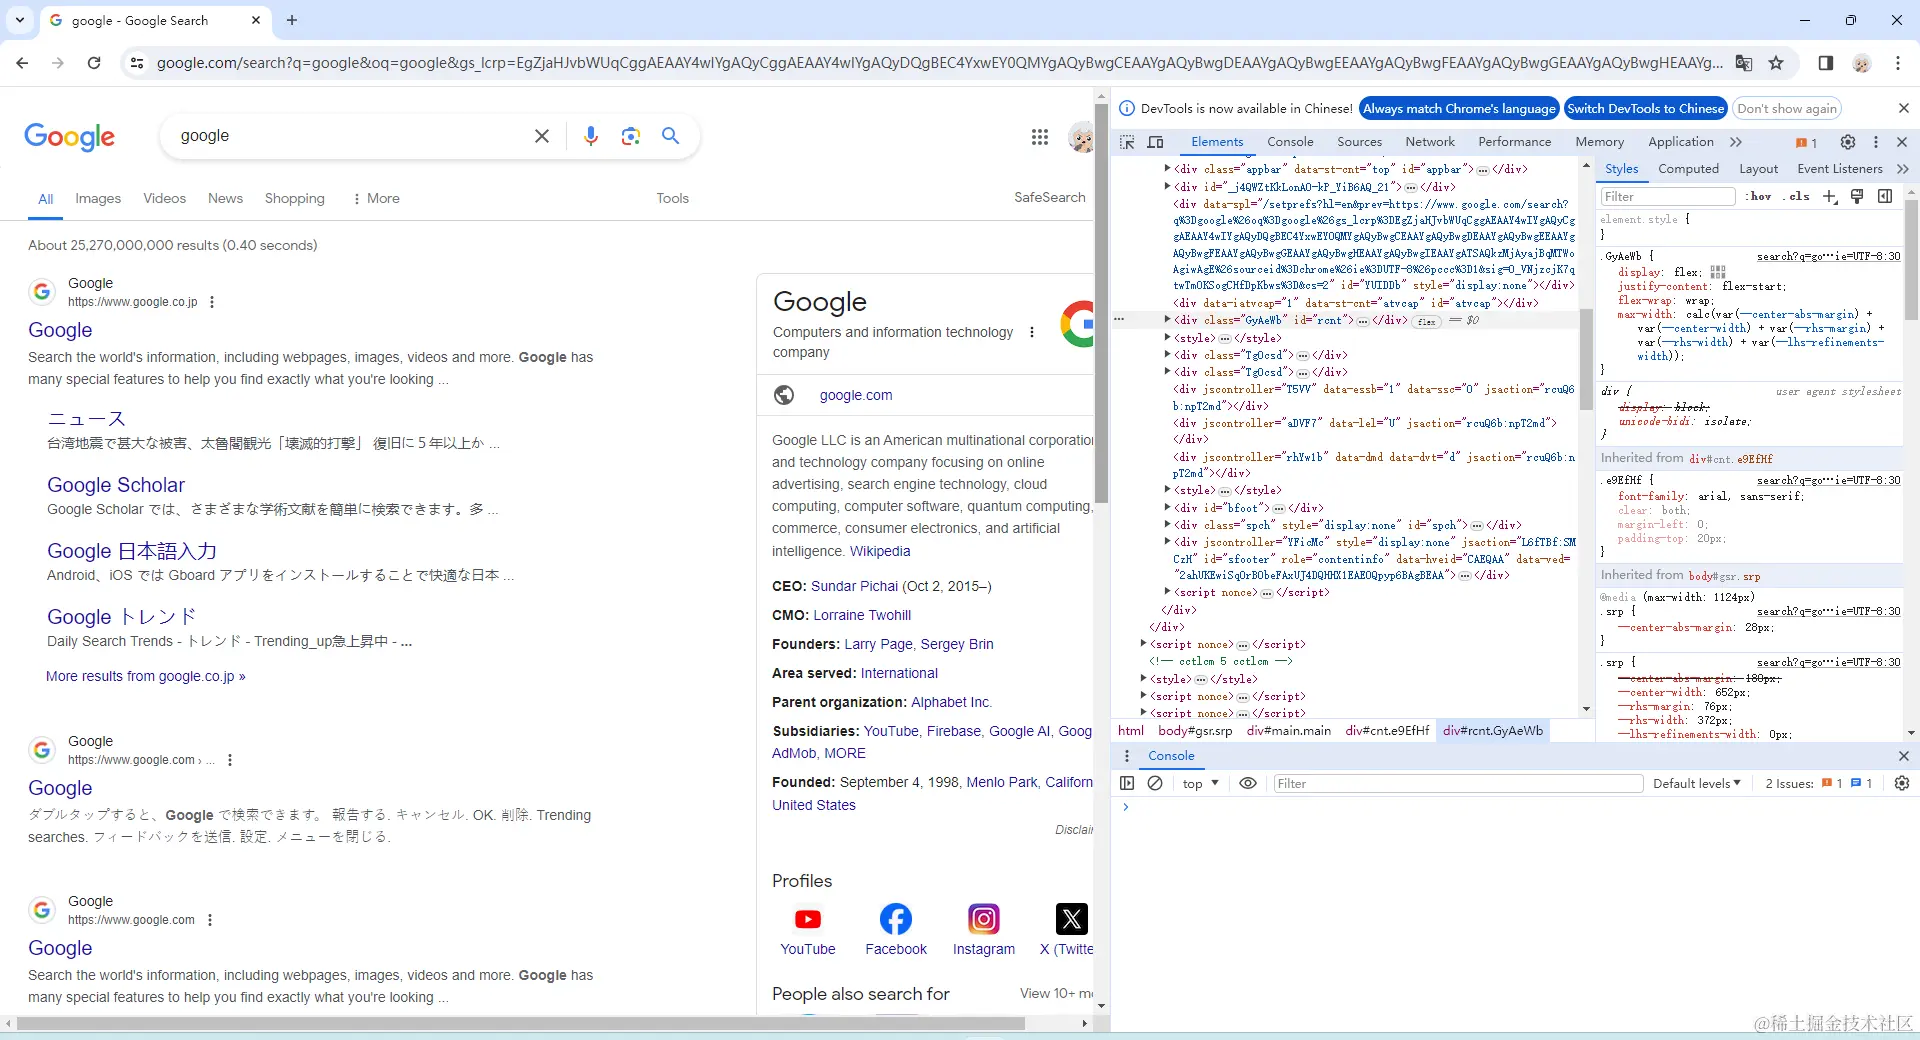The width and height of the screenshot is (1920, 1040).
Task: Open the Google Scholar result link
Action: click(x=116, y=485)
